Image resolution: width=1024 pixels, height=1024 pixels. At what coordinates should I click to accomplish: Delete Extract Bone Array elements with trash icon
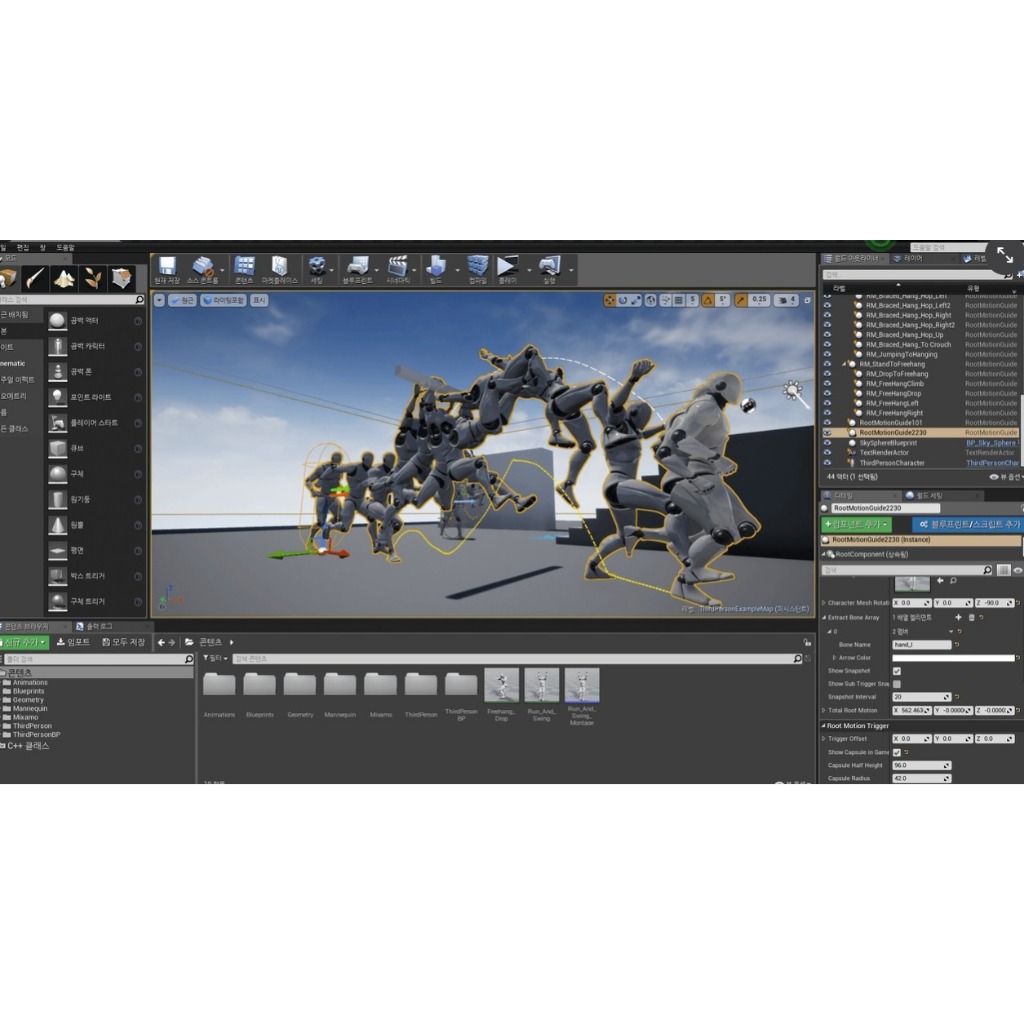pyautogui.click(x=971, y=618)
